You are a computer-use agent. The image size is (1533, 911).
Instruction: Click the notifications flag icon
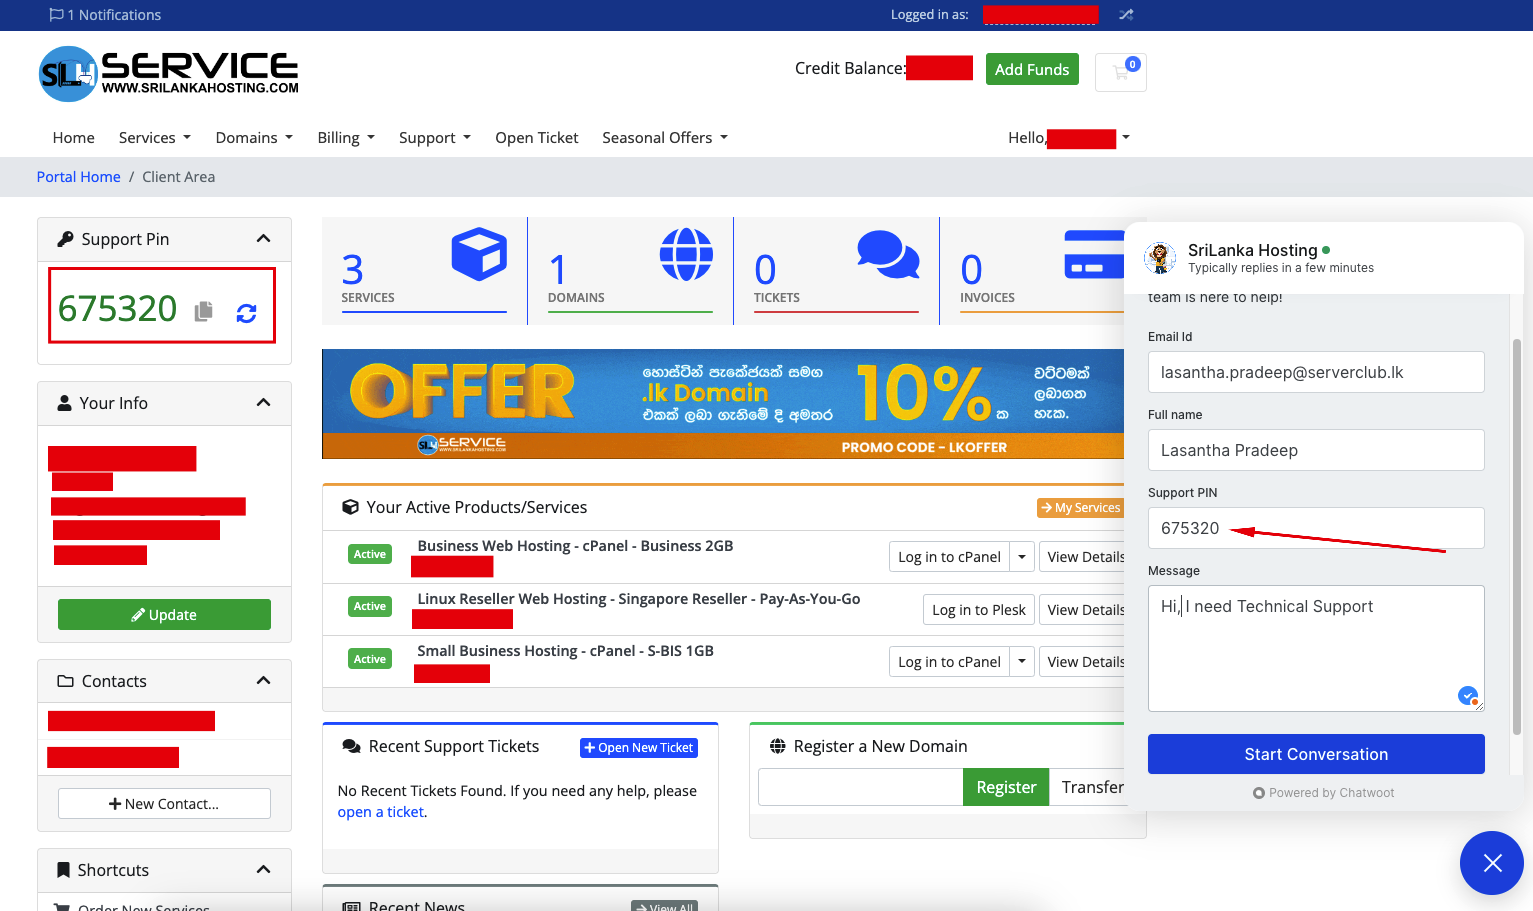(x=56, y=15)
